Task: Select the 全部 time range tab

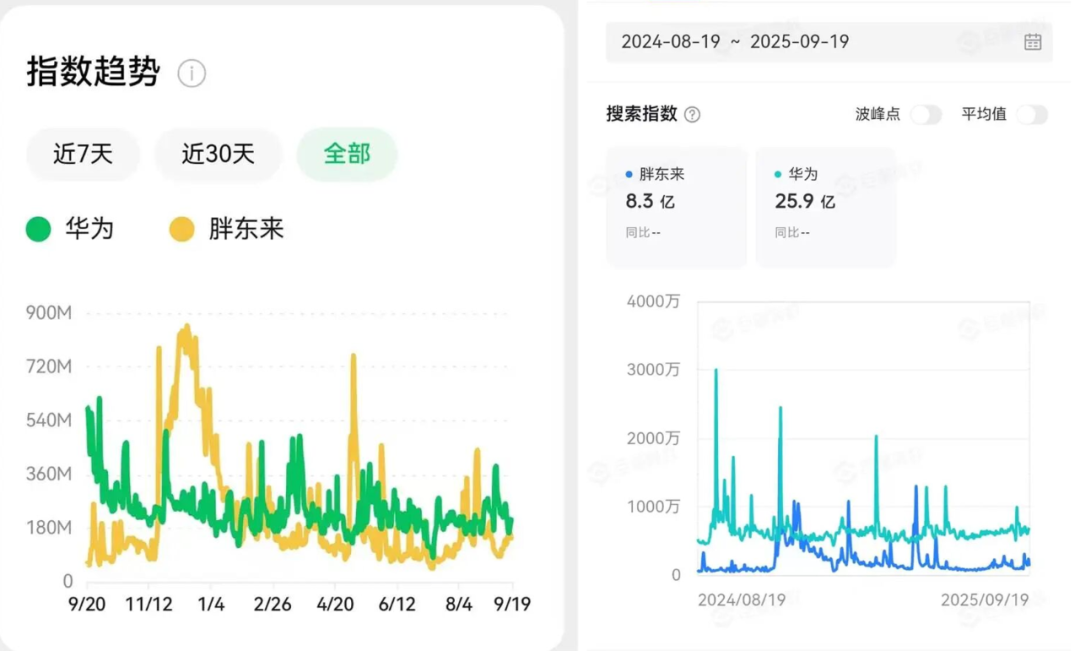Action: pos(347,154)
